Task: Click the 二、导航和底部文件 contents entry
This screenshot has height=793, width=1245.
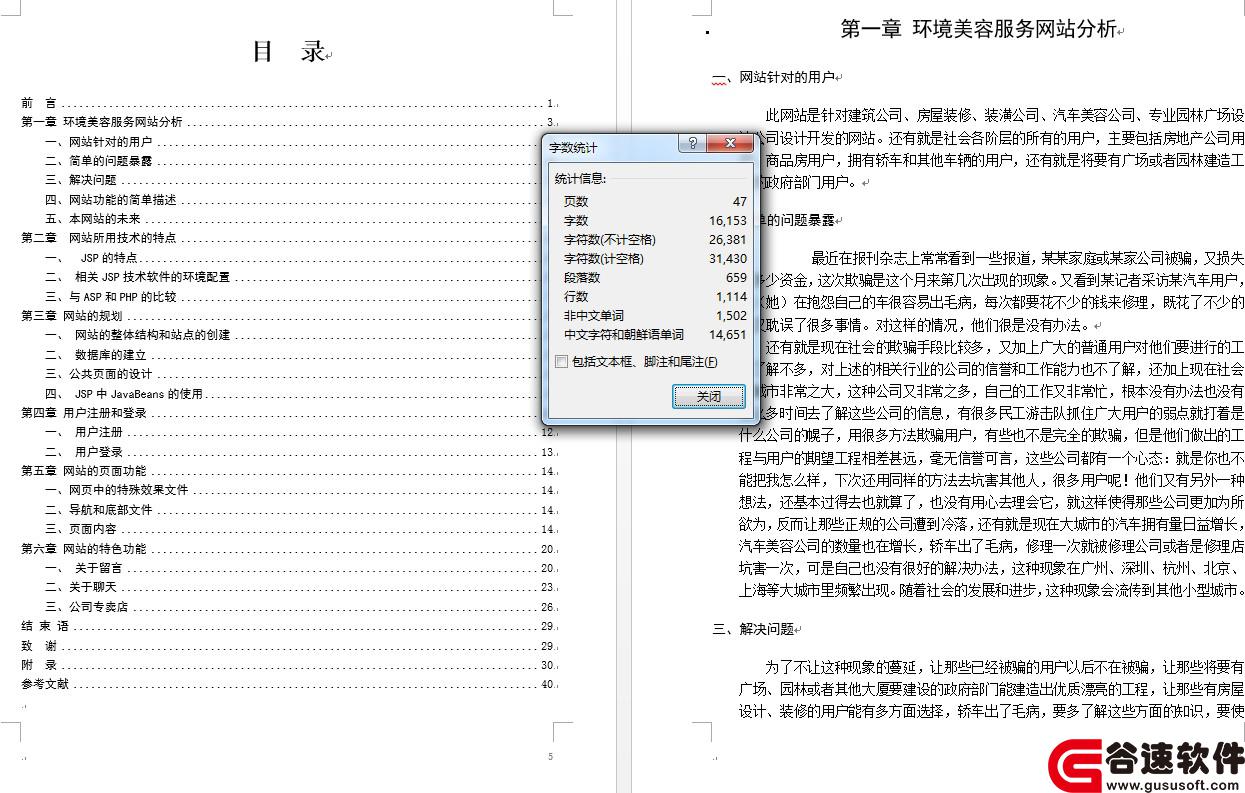Action: click(299, 510)
